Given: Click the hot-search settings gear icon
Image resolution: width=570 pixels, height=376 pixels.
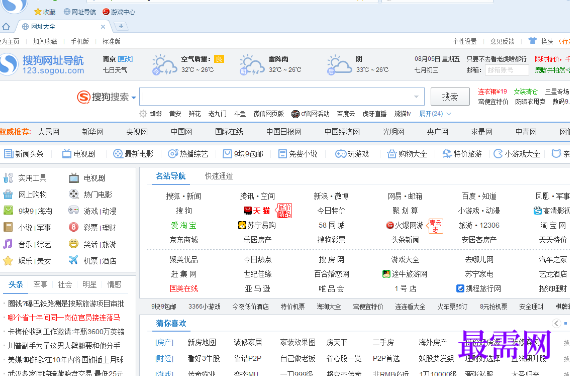Looking at the screenshot, I should point(142,114).
